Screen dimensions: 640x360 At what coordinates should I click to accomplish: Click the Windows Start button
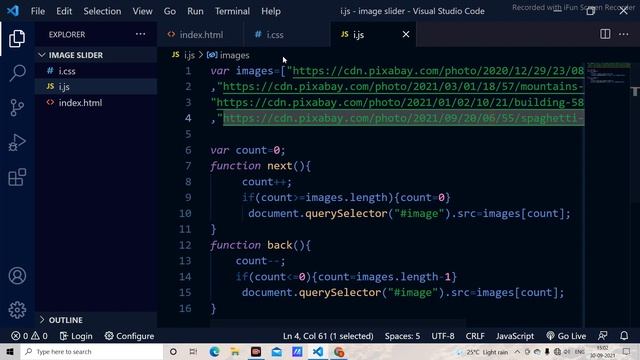tap(10, 352)
